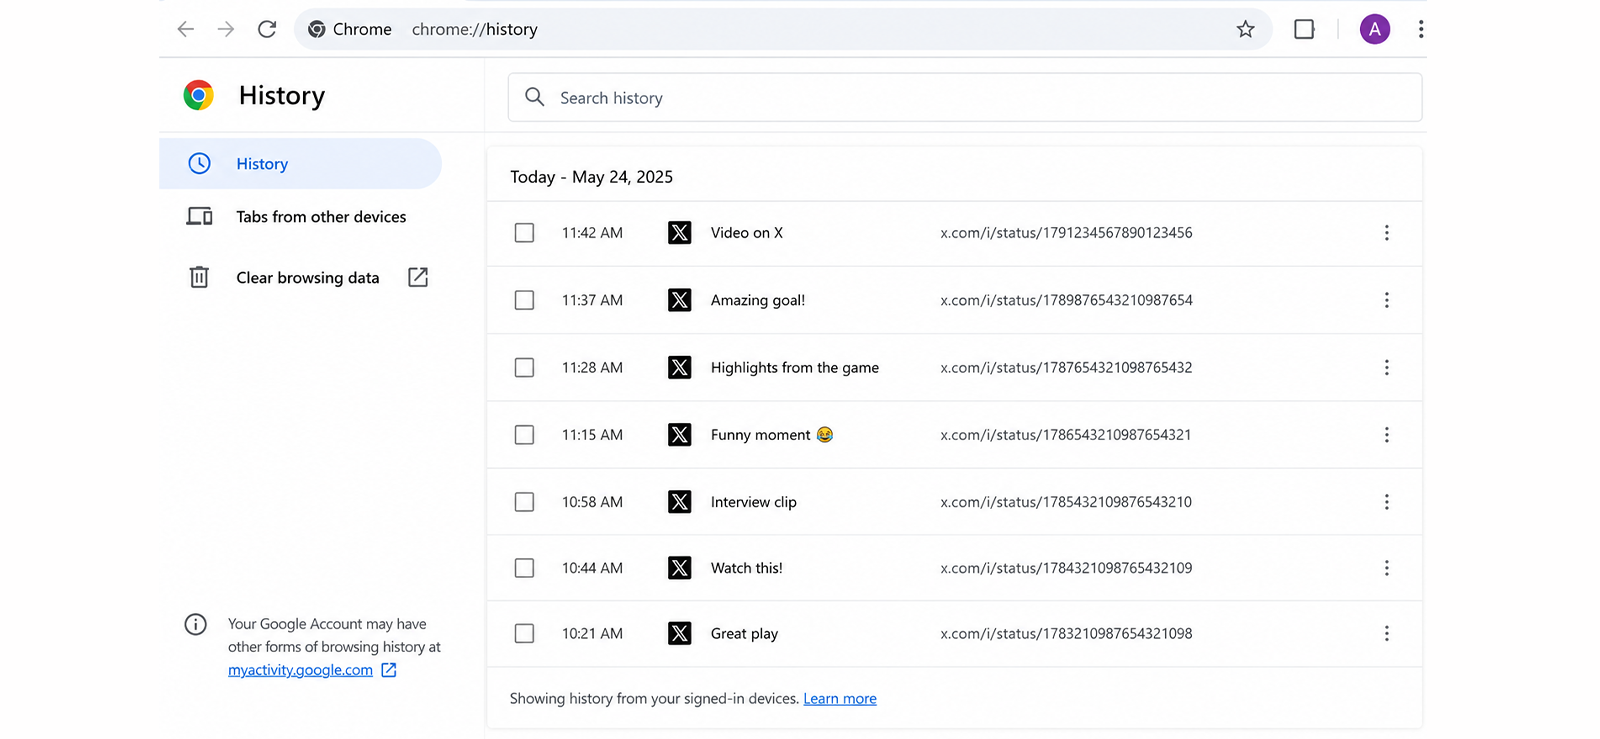1600x739 pixels.
Task: Check the box for Video on X entry
Action: pos(524,233)
